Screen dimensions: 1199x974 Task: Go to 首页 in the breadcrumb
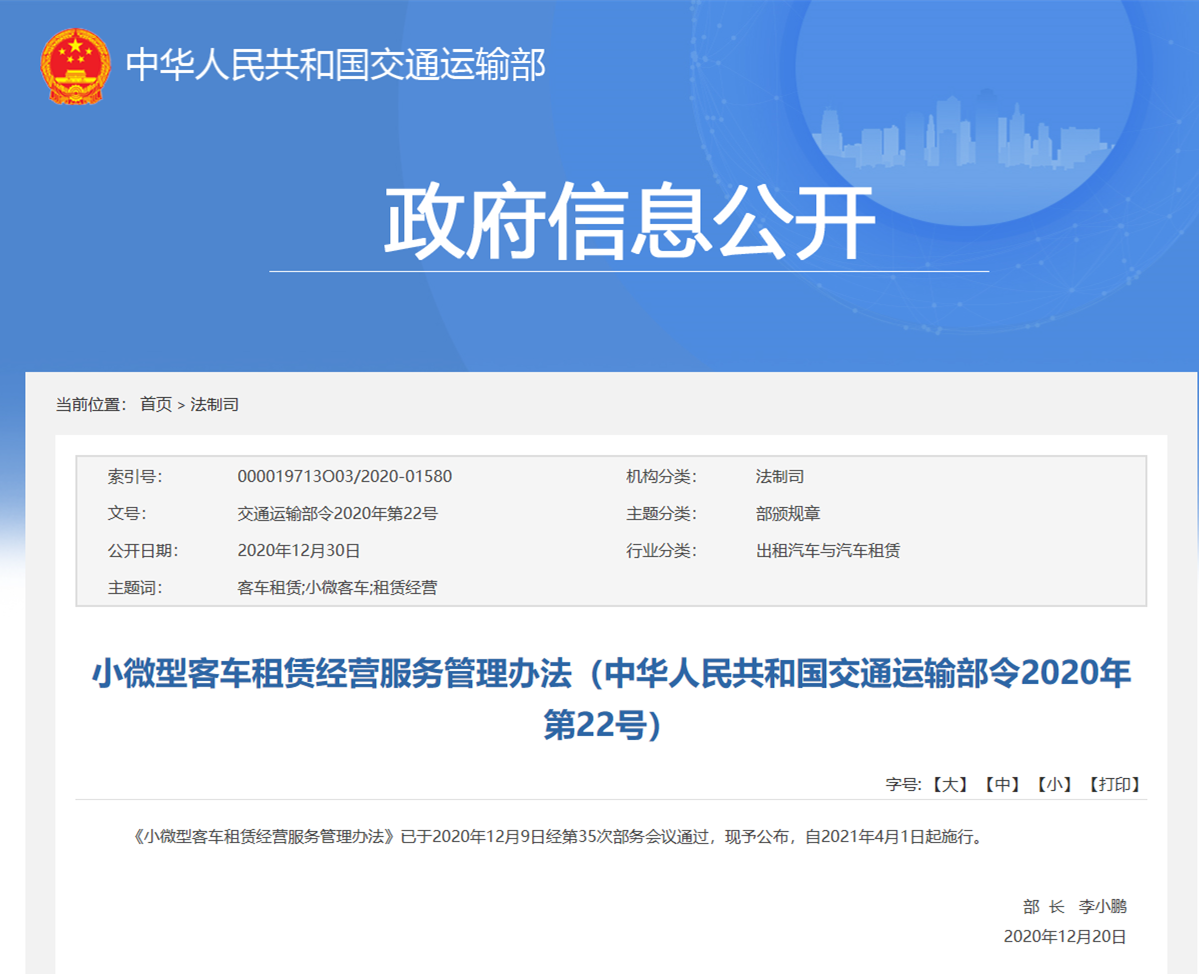tap(155, 405)
